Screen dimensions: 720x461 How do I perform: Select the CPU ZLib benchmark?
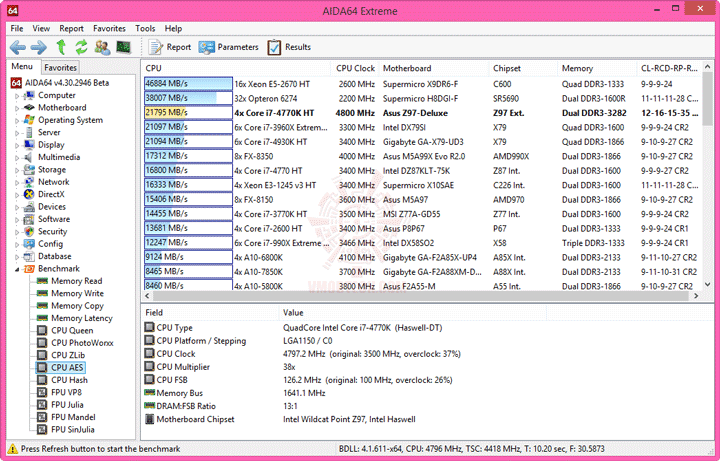tap(68, 355)
